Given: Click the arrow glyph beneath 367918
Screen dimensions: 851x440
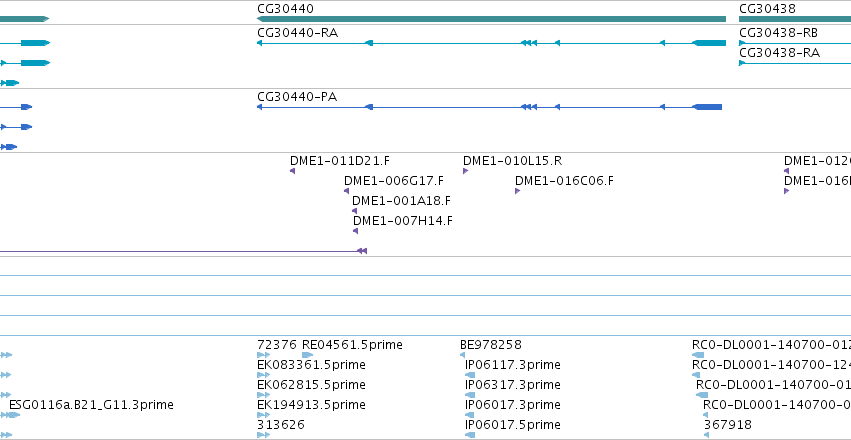Looking at the screenshot, I should [x=707, y=435].
